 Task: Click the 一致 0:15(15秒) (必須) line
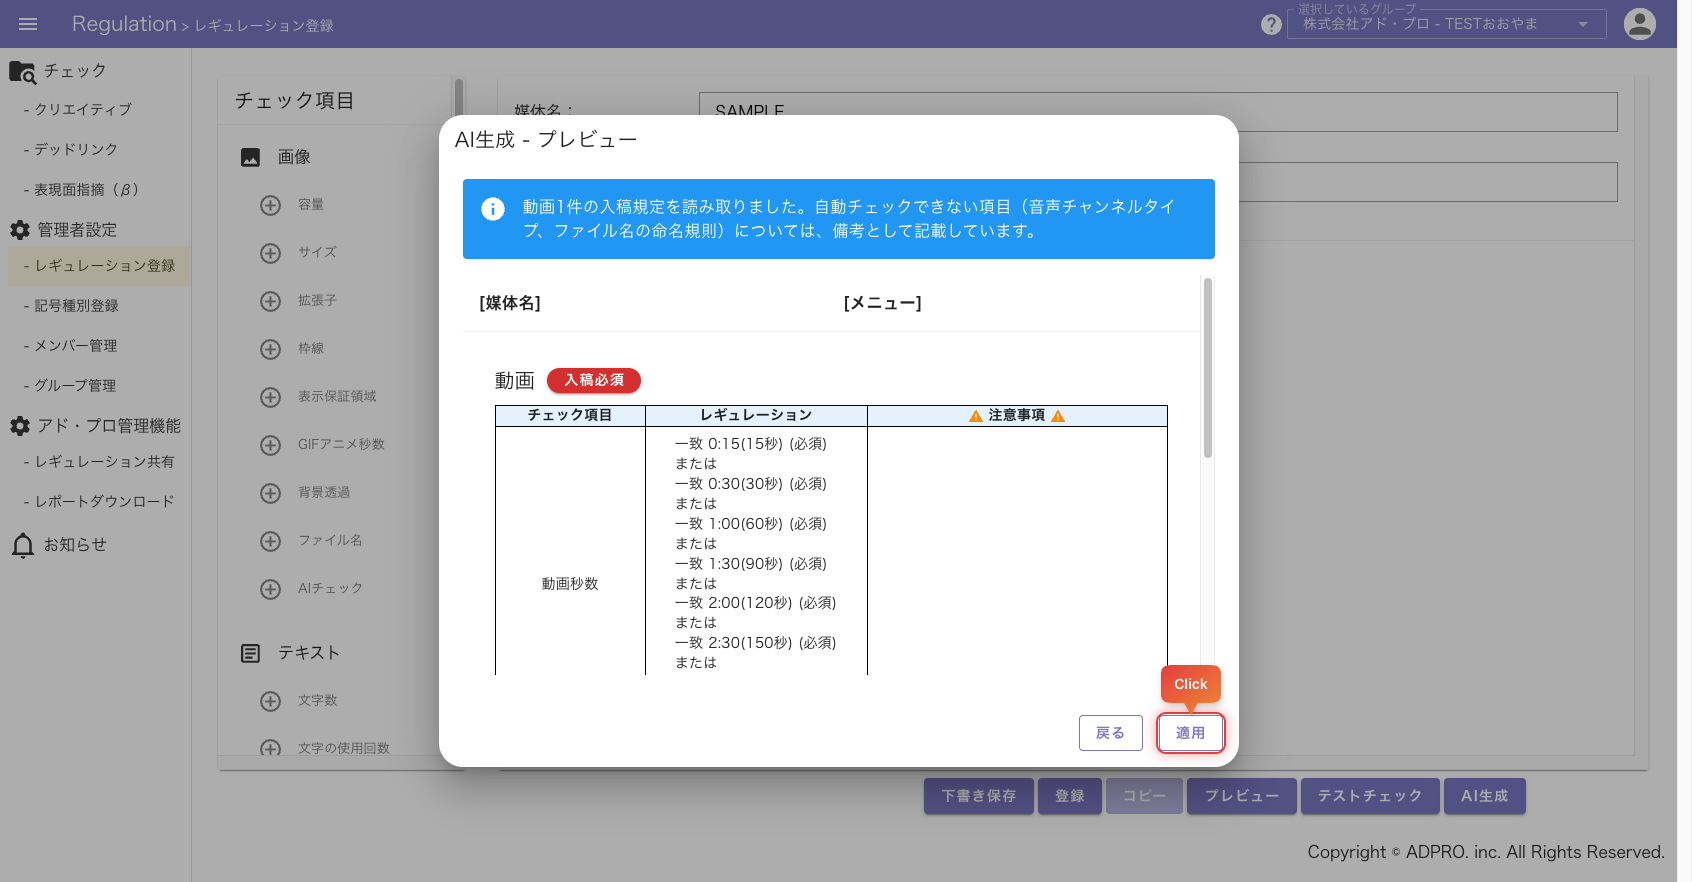tap(751, 444)
